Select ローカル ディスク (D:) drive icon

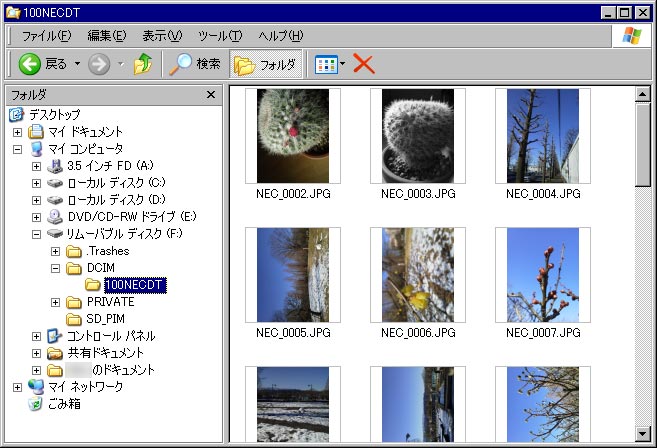pos(55,200)
